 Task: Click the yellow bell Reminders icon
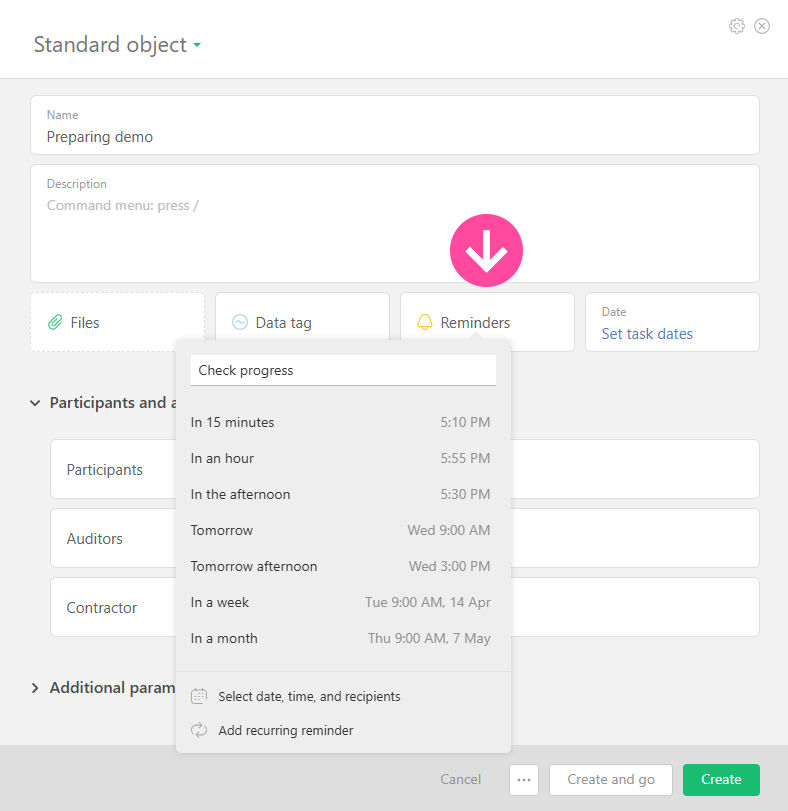[x=425, y=323]
